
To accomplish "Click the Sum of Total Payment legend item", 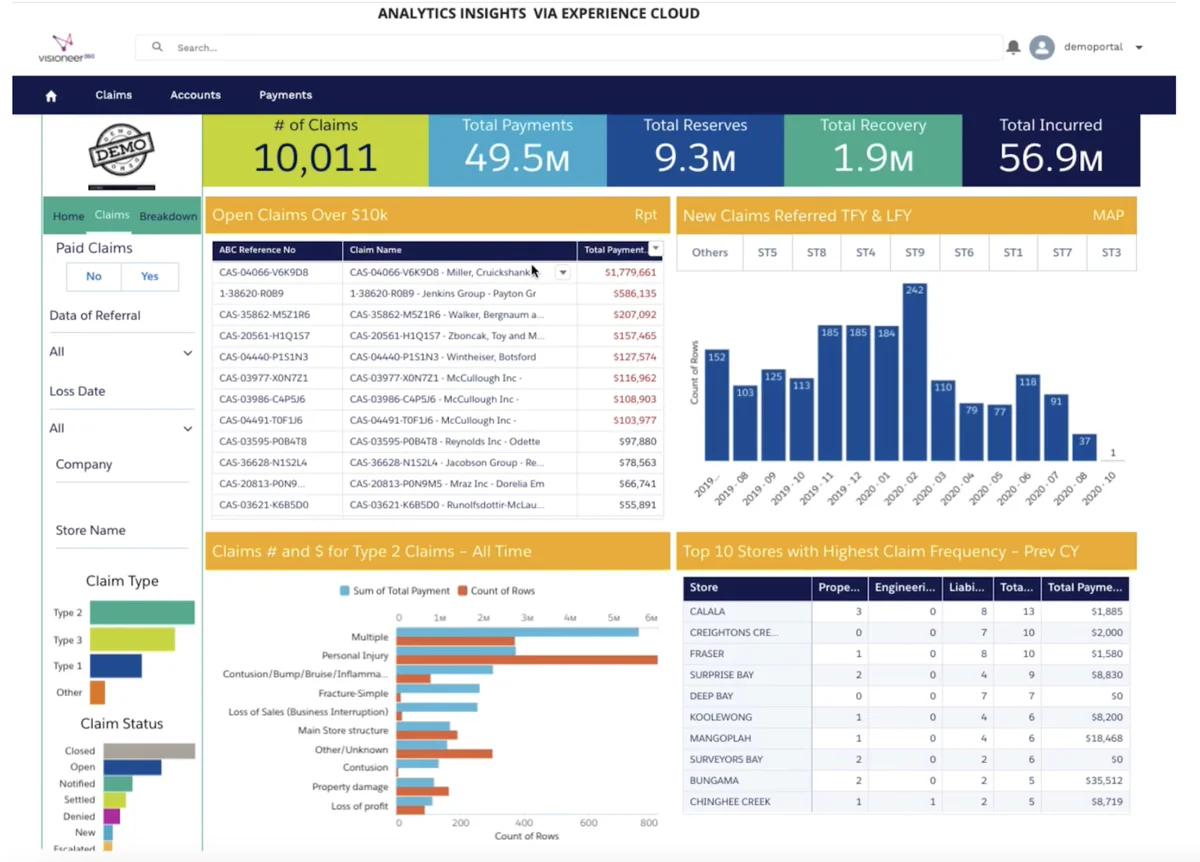I will tap(395, 591).
